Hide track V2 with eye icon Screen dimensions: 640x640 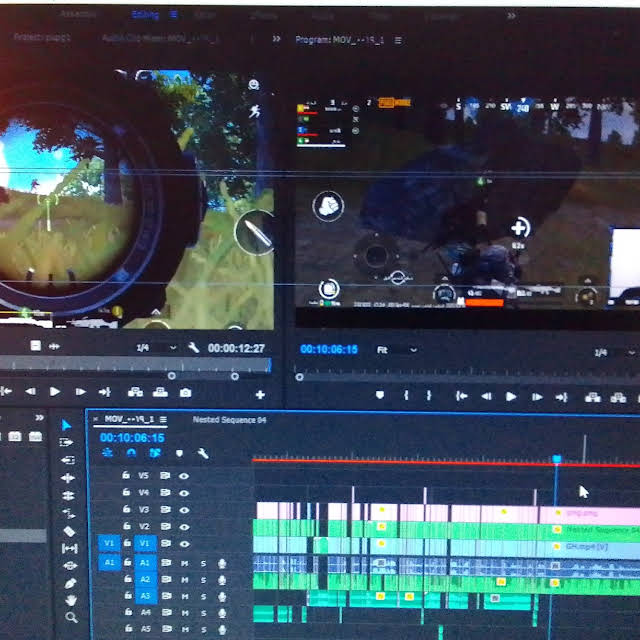coord(184,527)
